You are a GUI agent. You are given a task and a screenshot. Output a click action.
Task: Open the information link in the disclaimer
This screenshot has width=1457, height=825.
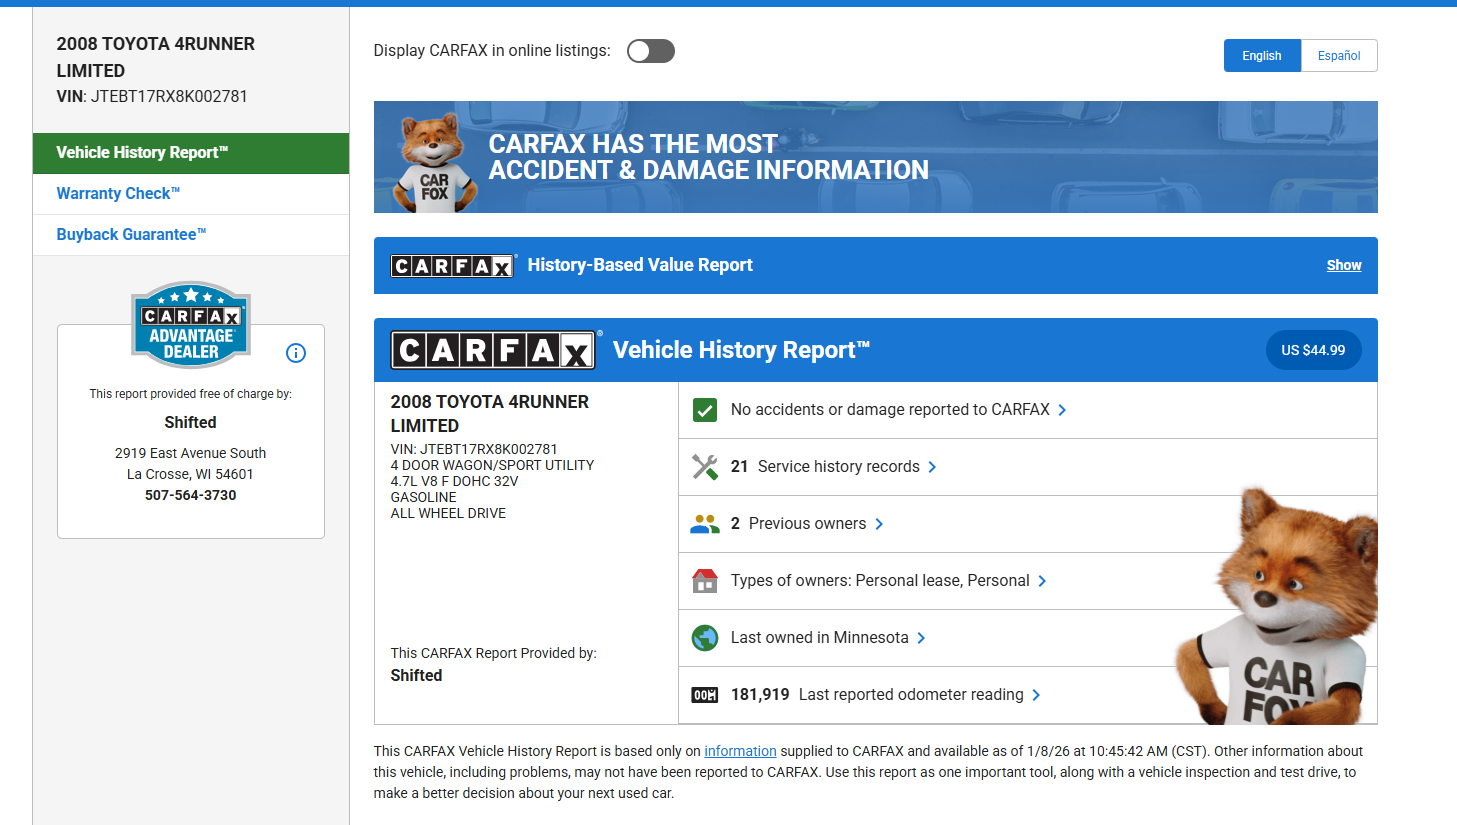(740, 751)
